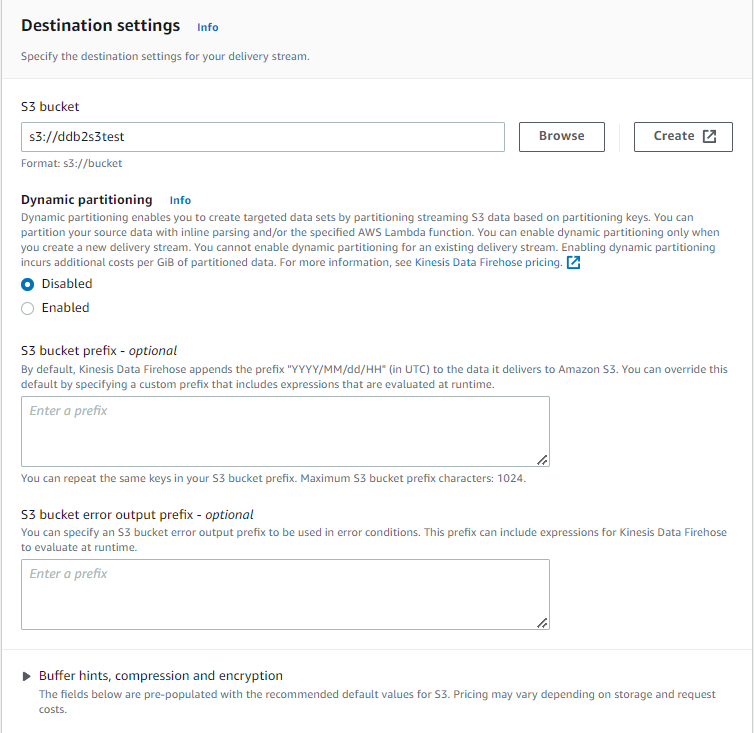Click 'Buffer hints, compression and encryption' header text
This screenshot has height=733, width=754.
pos(160,676)
